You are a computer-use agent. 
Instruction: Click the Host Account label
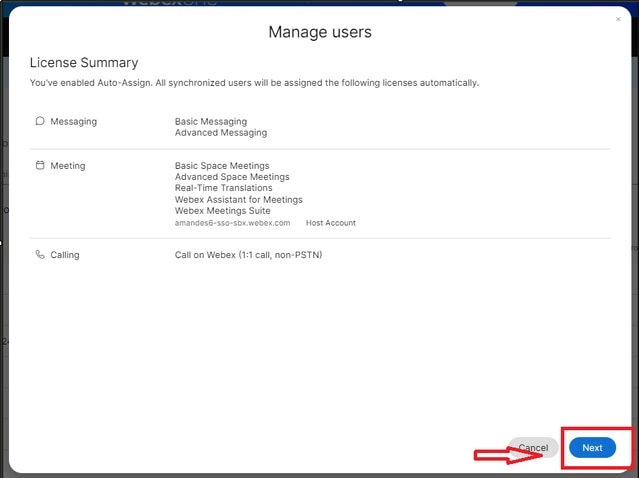point(331,223)
